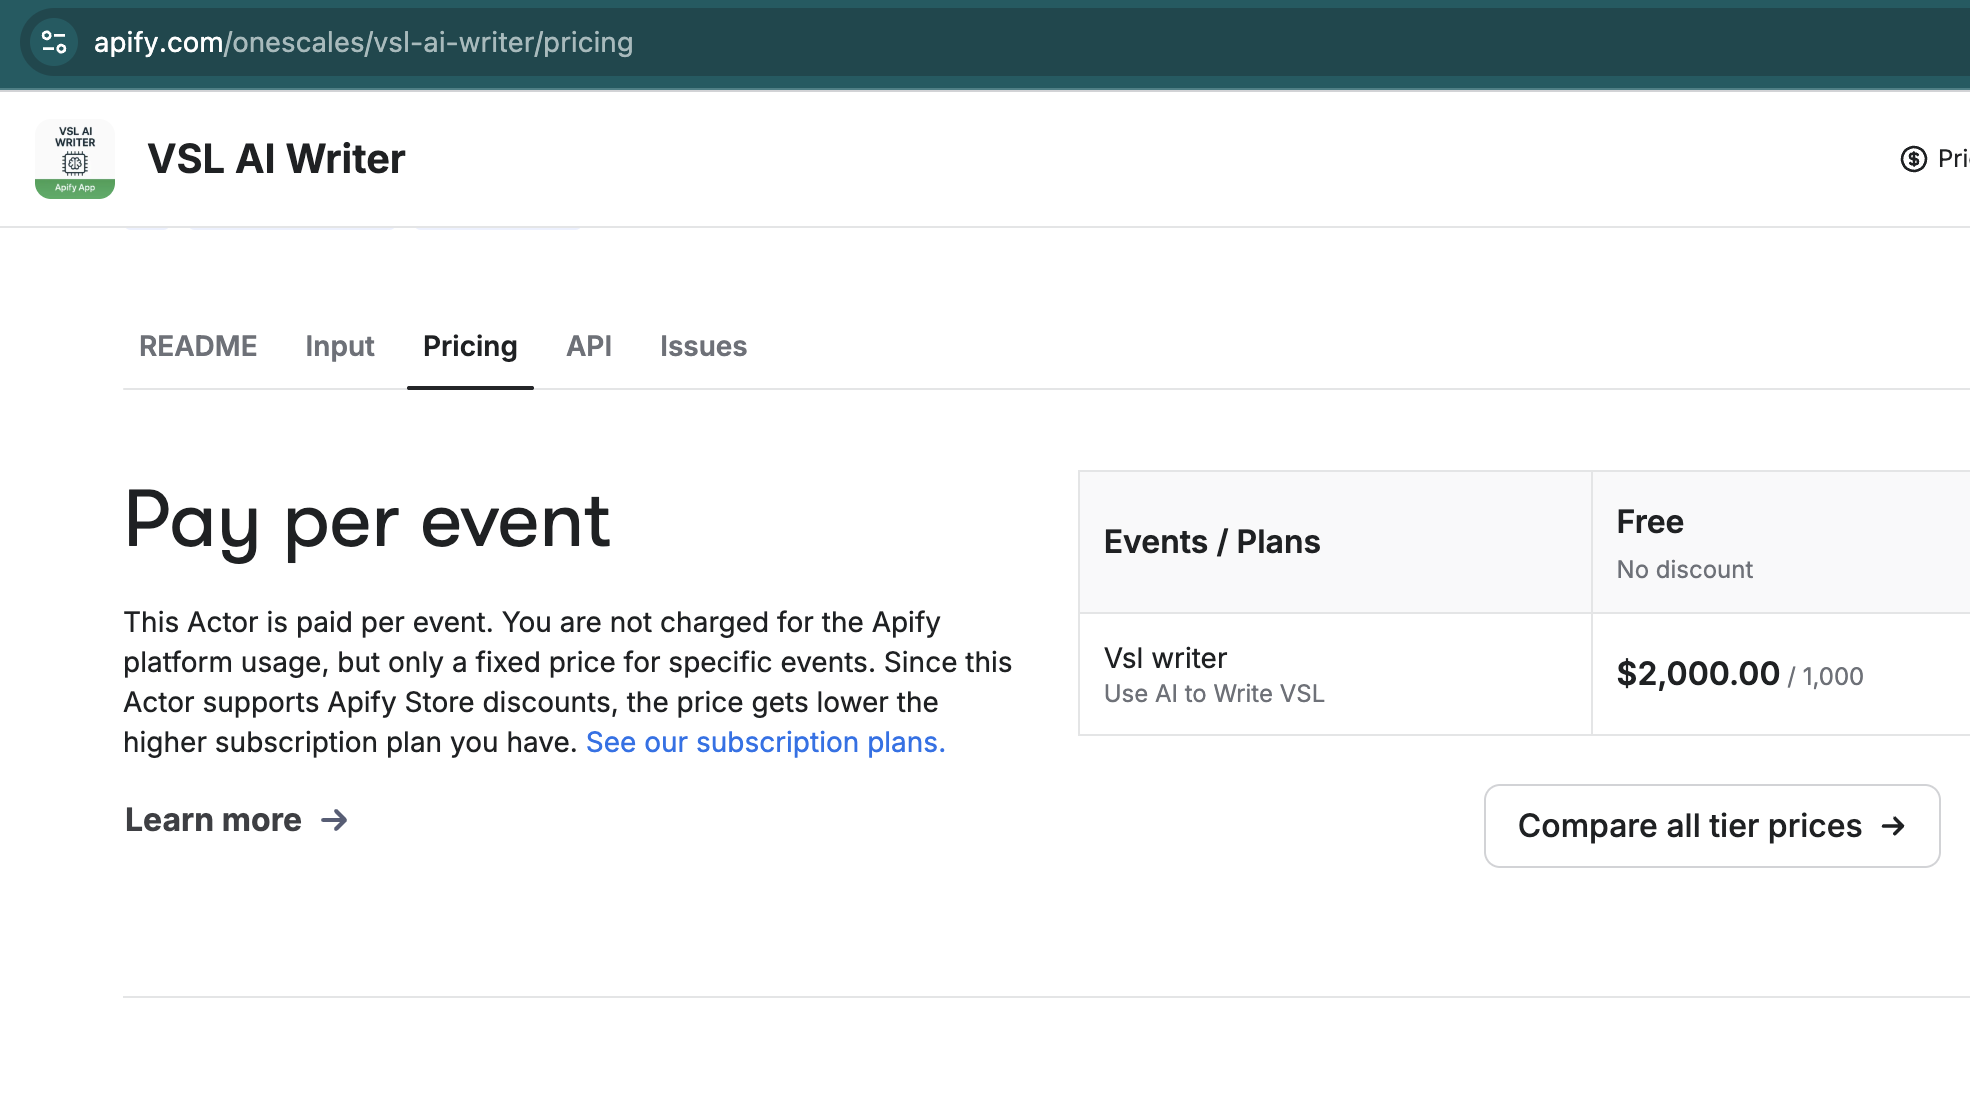Open the Issues tab
1970x1106 pixels.
703,346
